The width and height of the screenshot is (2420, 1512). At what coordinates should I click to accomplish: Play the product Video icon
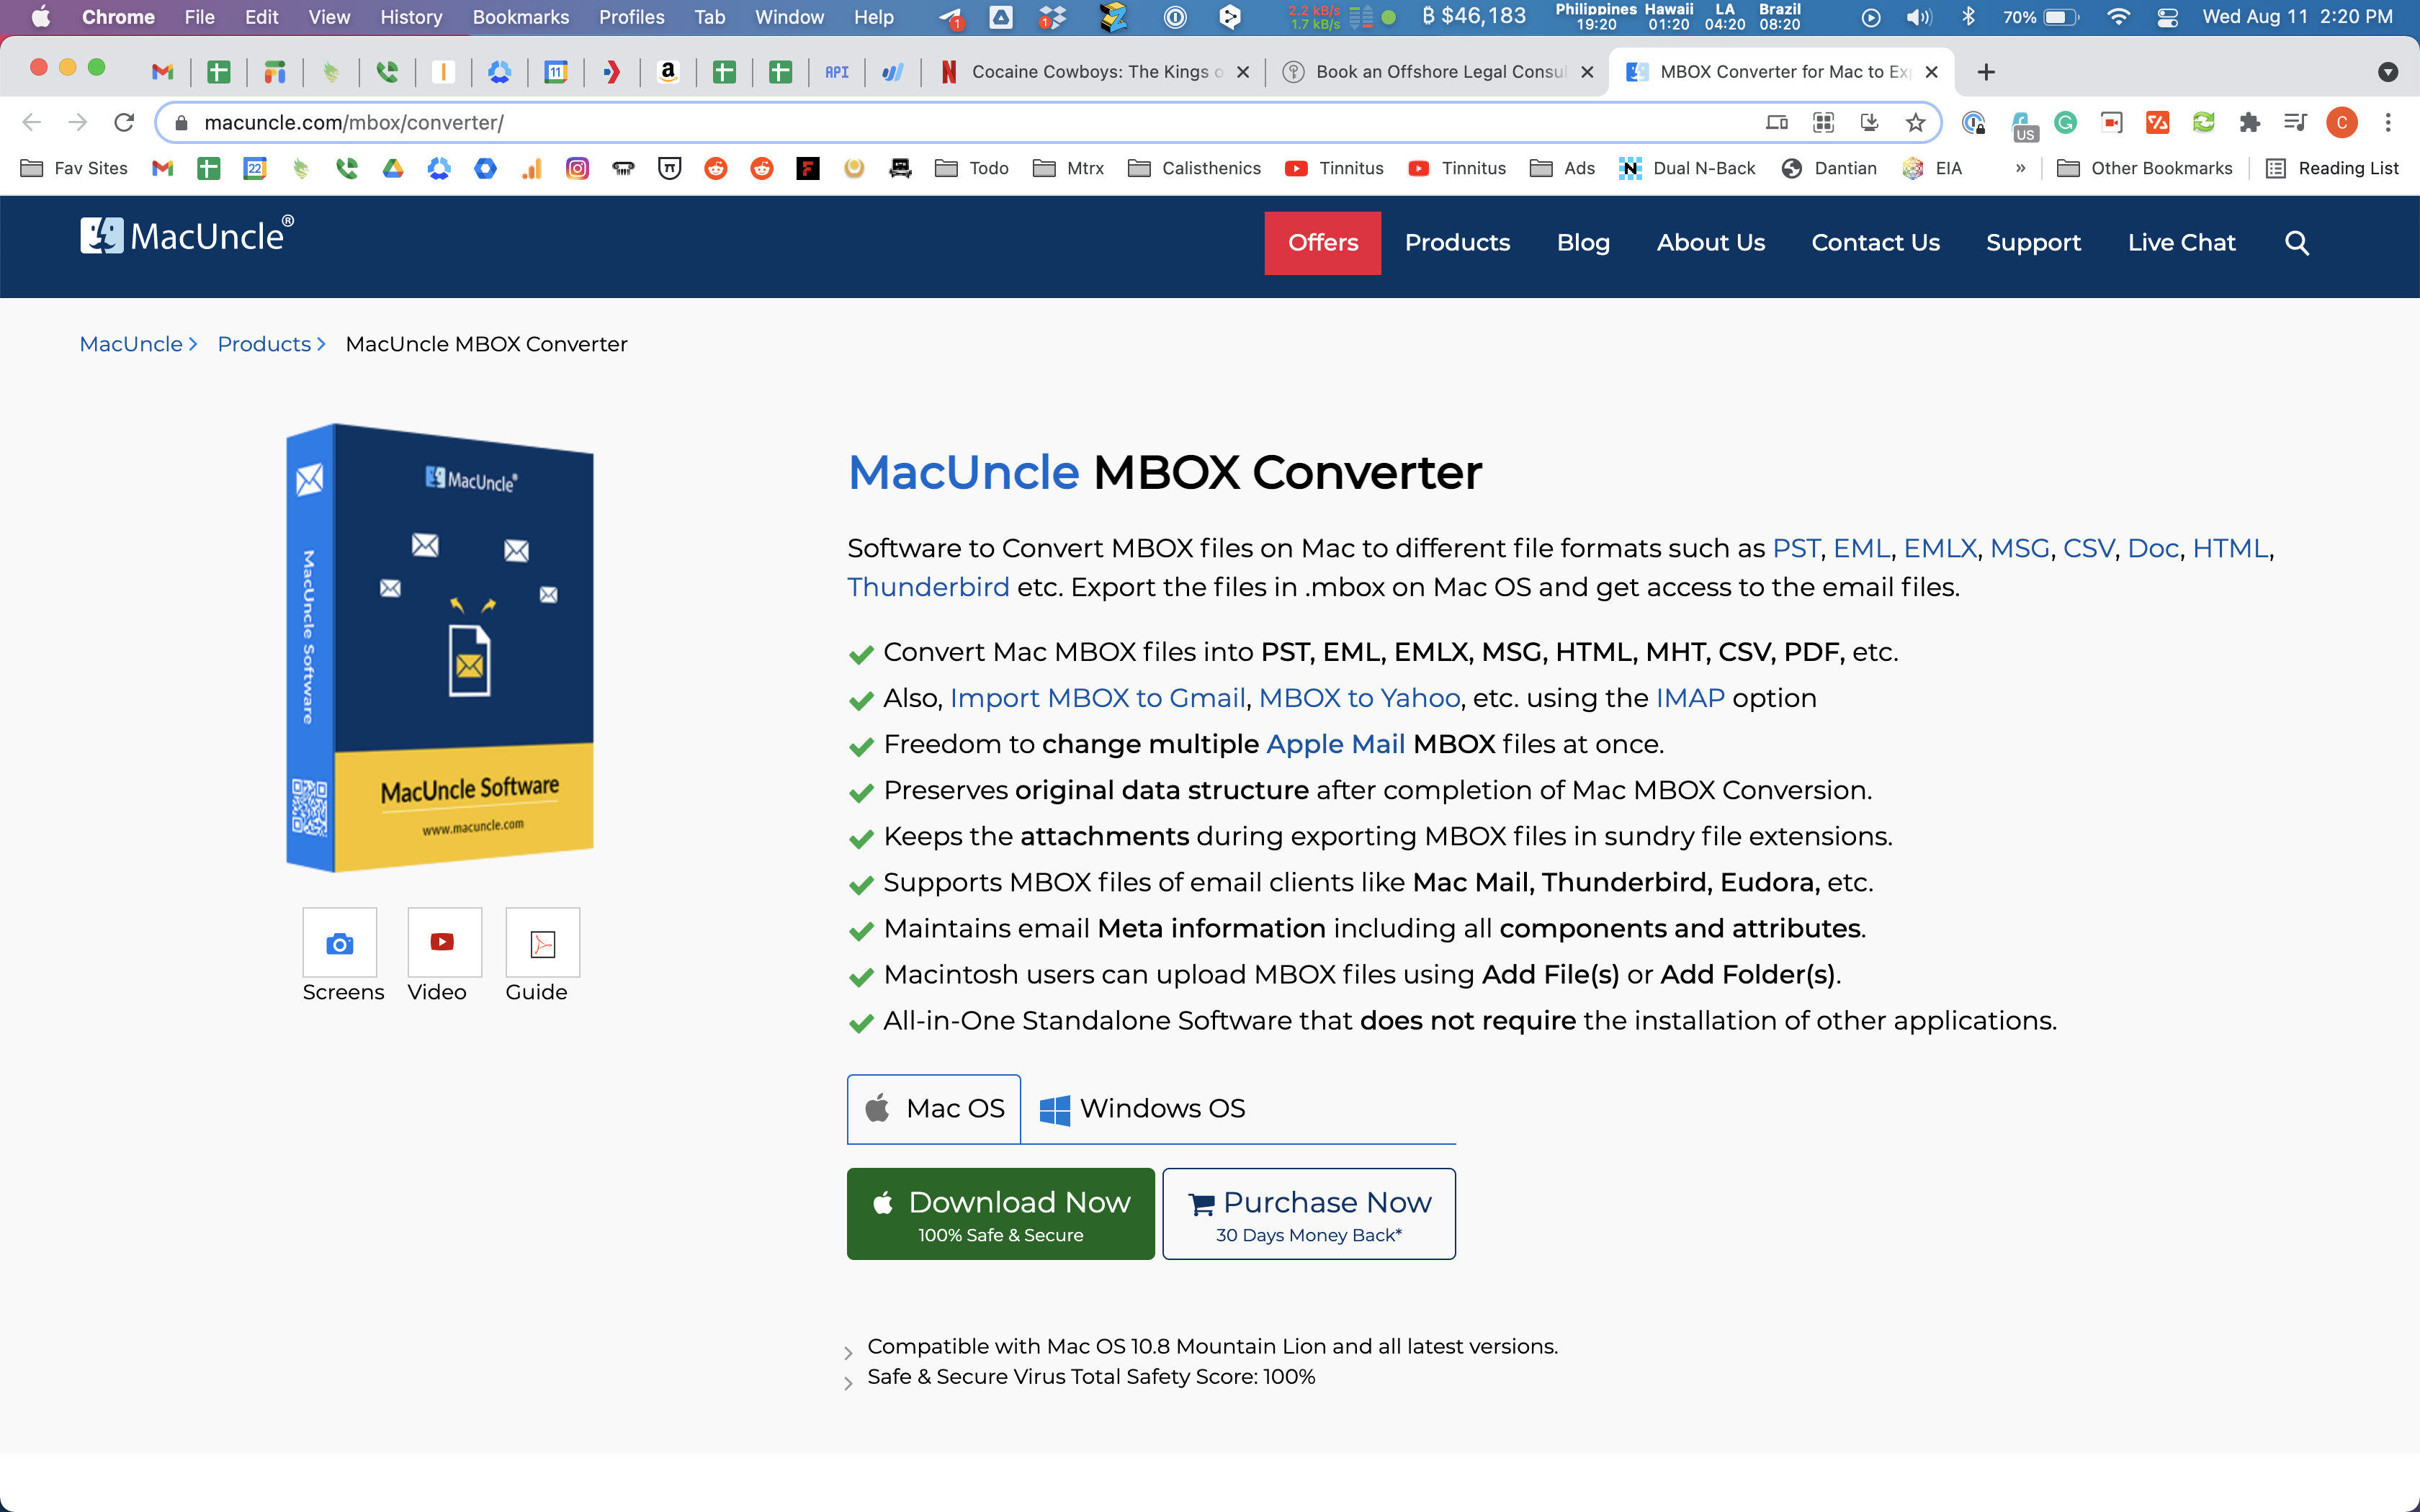(444, 943)
